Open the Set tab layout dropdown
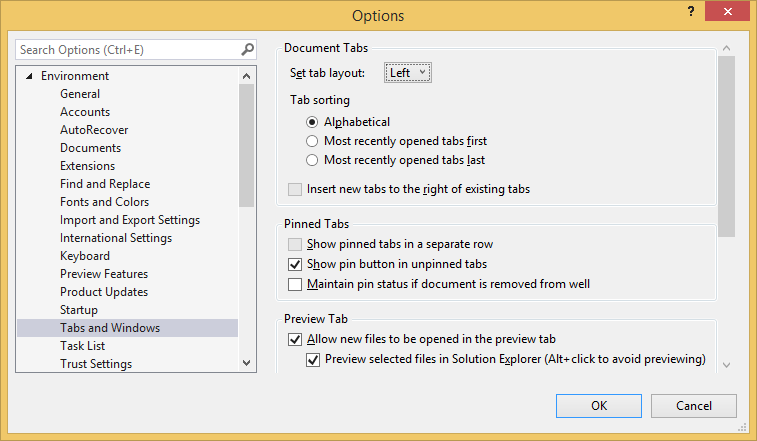757x441 pixels. (x=409, y=73)
